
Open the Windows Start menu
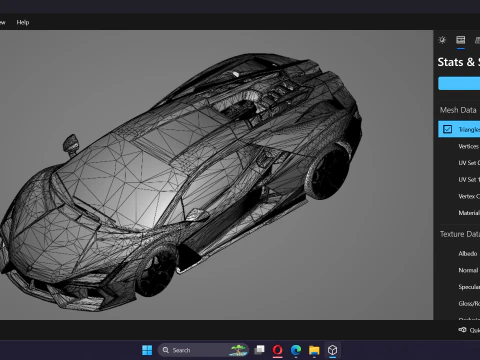coord(147,350)
